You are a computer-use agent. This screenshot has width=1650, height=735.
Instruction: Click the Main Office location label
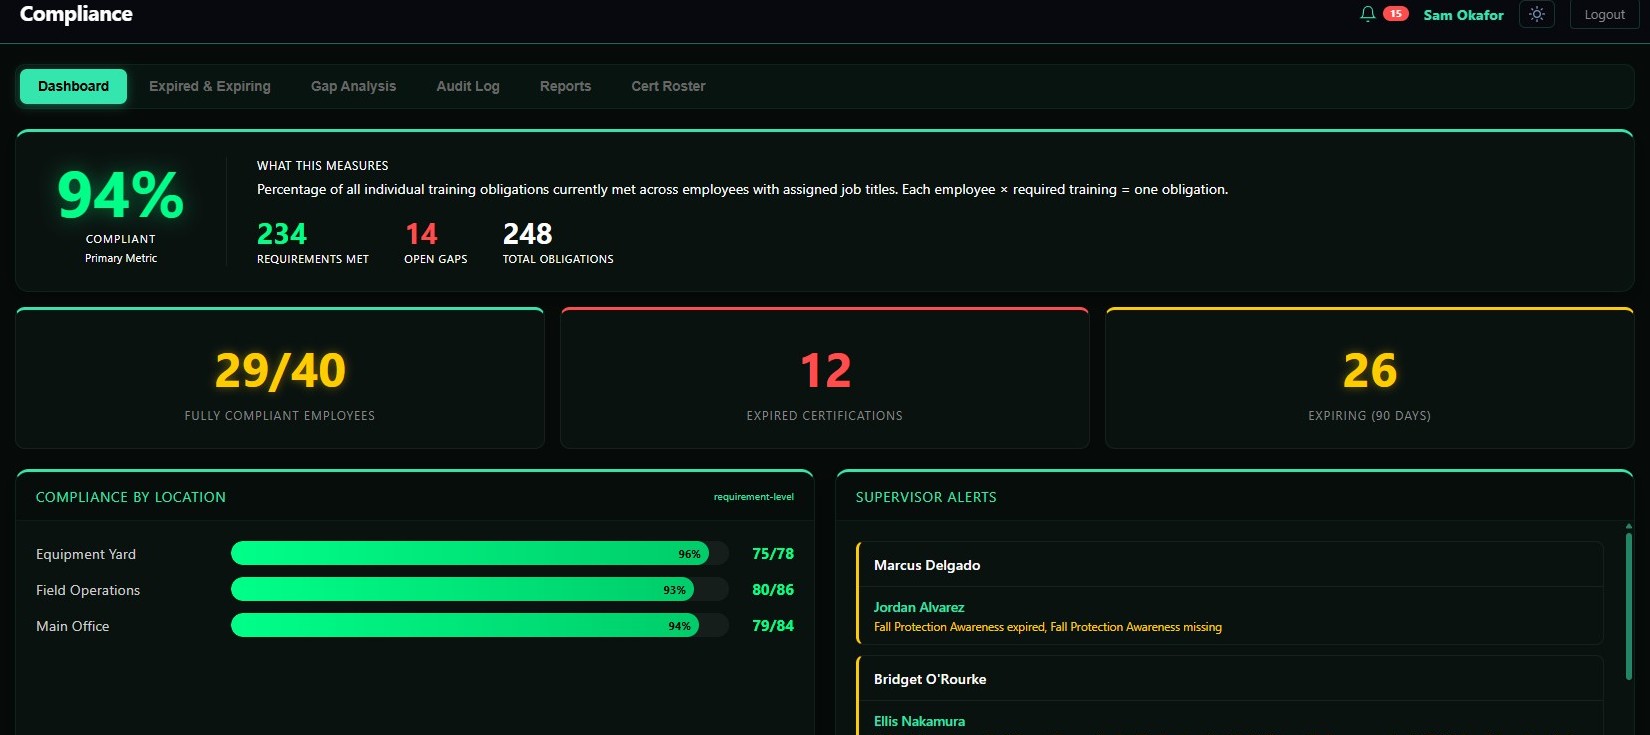point(73,626)
